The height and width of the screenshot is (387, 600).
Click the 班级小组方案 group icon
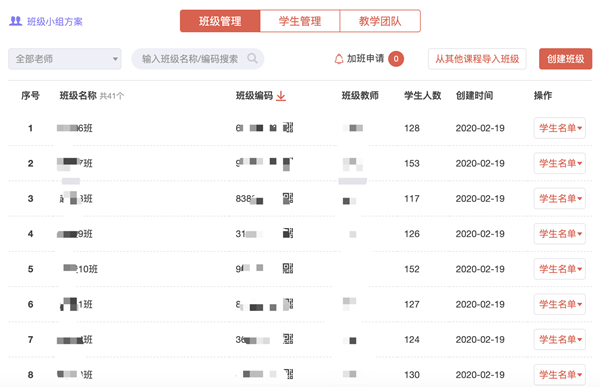tap(16, 21)
